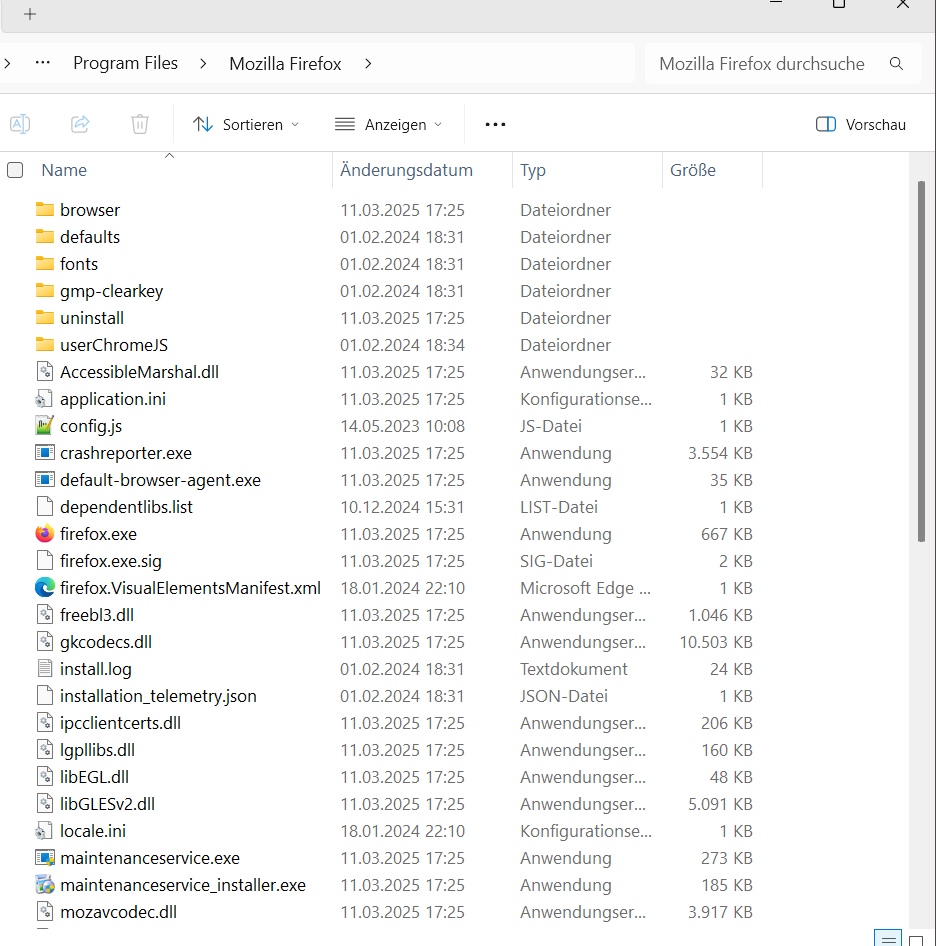Select the installation_telemetry.json file name
The width and height of the screenshot is (936, 946).
[x=158, y=696]
